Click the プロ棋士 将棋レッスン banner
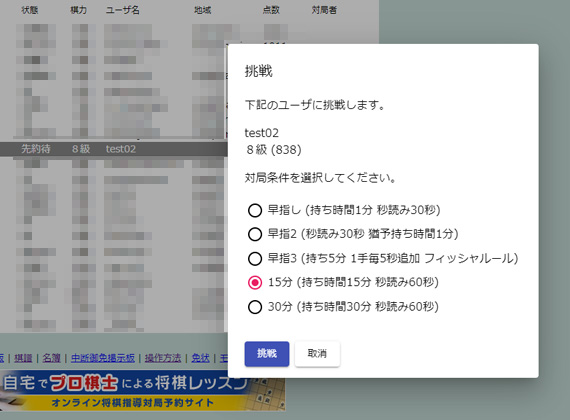The height and width of the screenshot is (420, 570). [x=142, y=391]
